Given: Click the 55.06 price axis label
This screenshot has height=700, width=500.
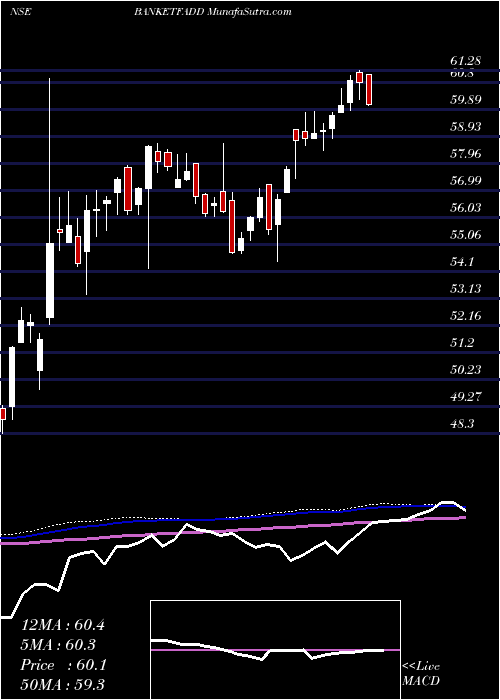Looking at the screenshot, I should pyautogui.click(x=466, y=234).
